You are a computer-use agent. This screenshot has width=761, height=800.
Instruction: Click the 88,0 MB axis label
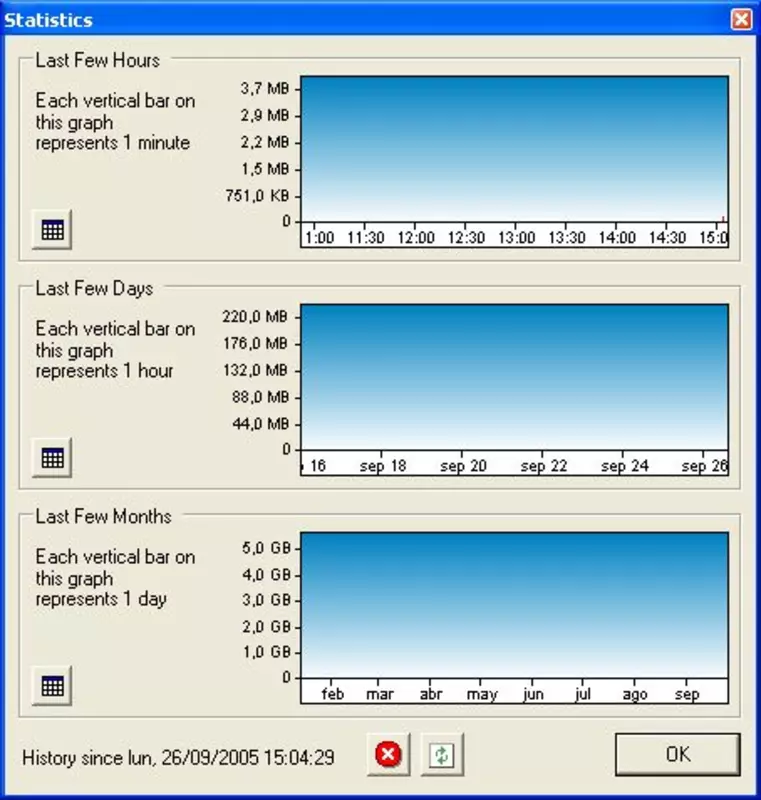(x=260, y=397)
